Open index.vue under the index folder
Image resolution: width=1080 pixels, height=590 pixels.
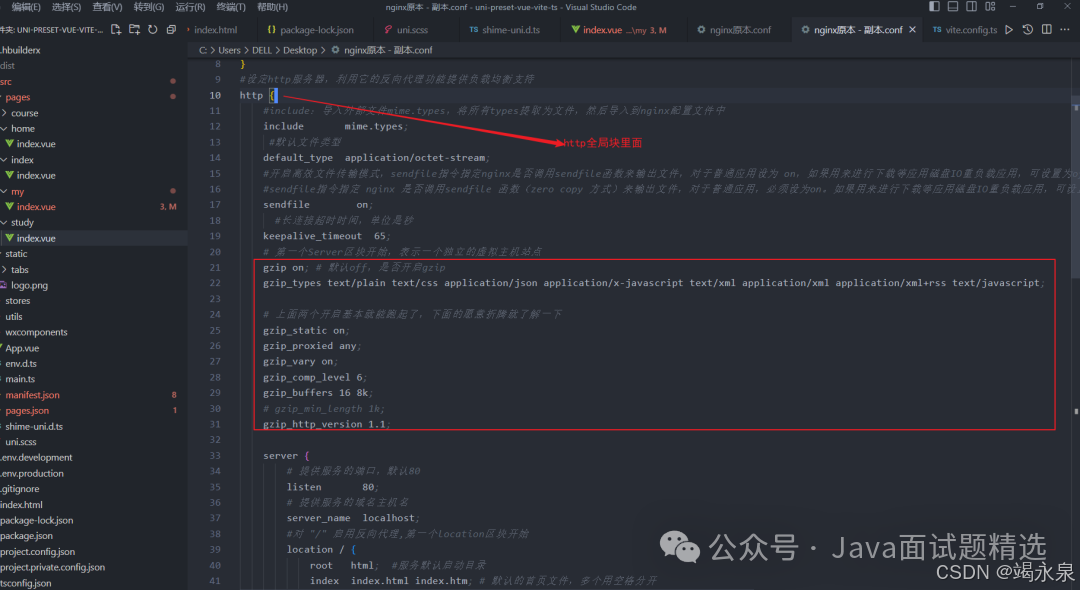(x=36, y=176)
